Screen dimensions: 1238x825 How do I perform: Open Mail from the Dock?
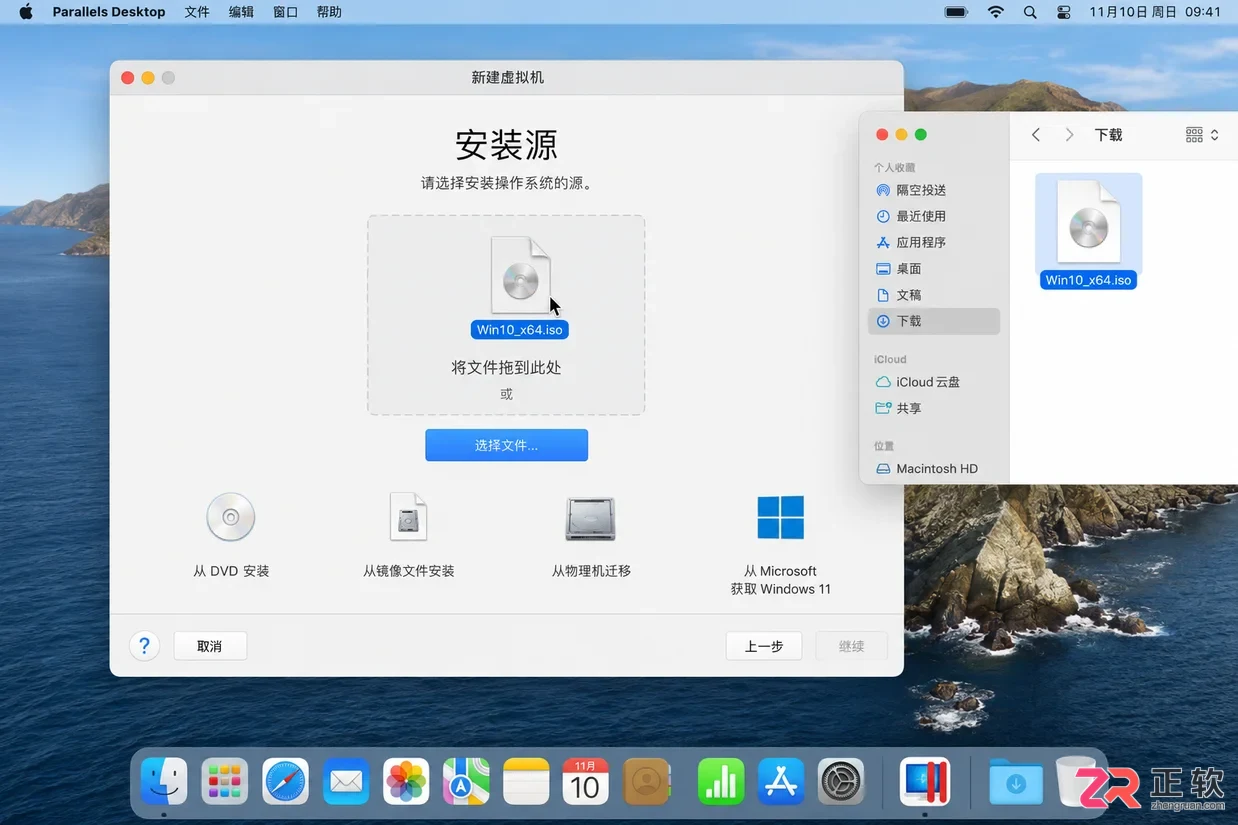[346, 781]
